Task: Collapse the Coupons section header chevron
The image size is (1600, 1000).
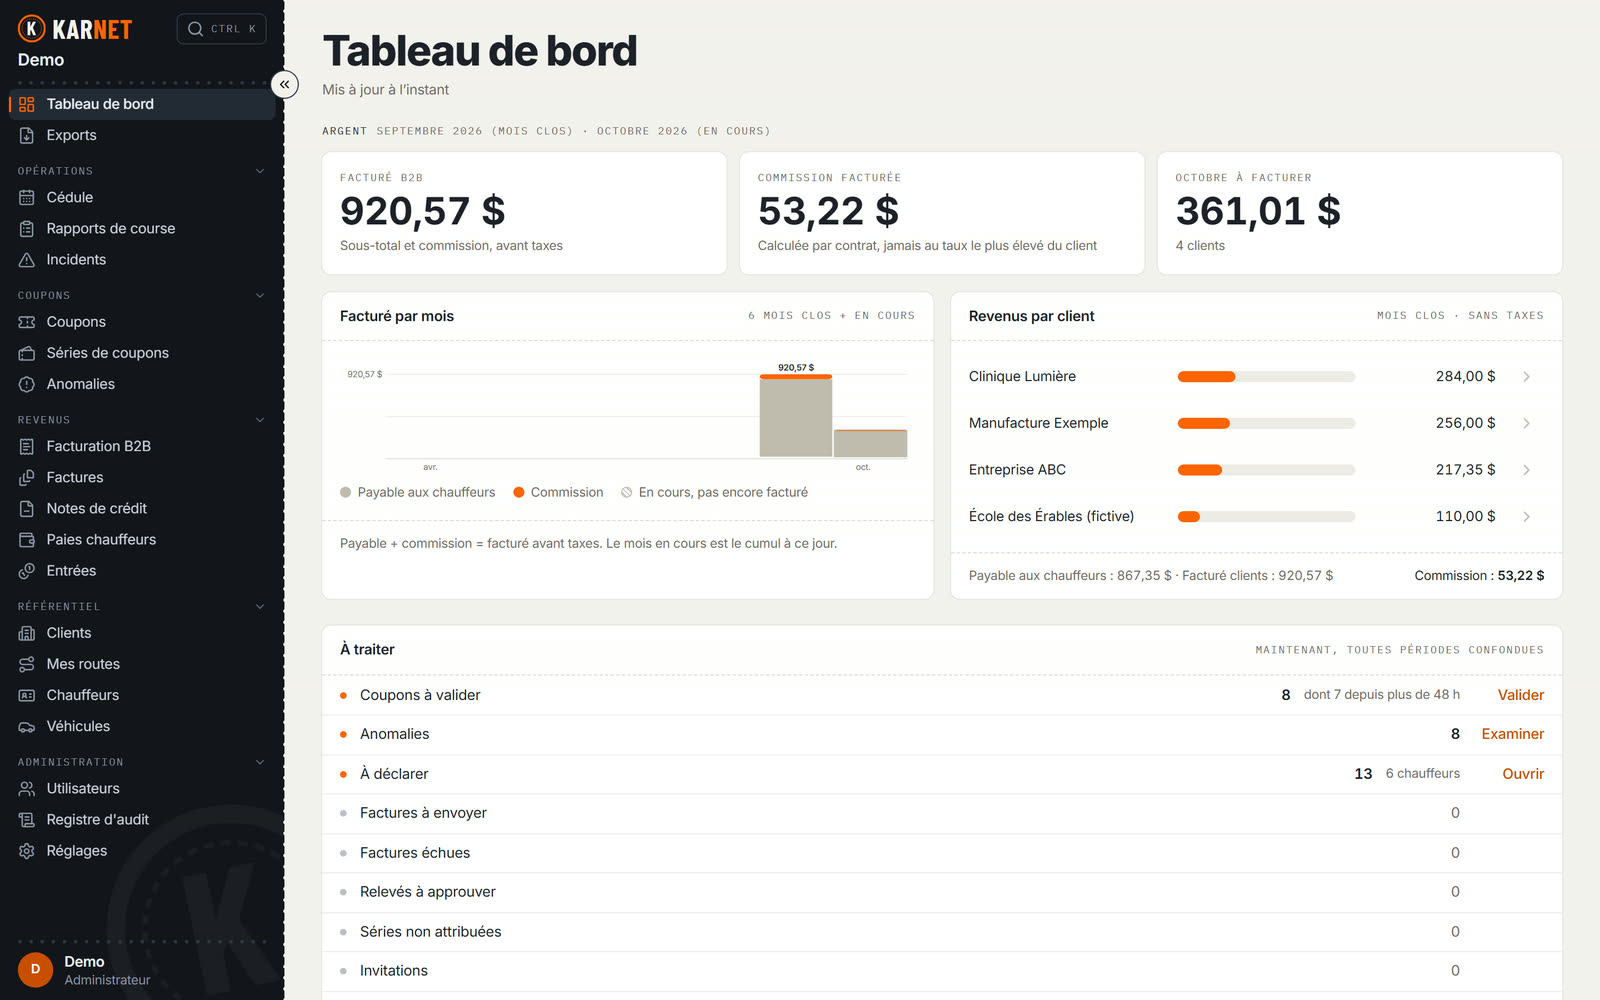Action: click(x=260, y=295)
